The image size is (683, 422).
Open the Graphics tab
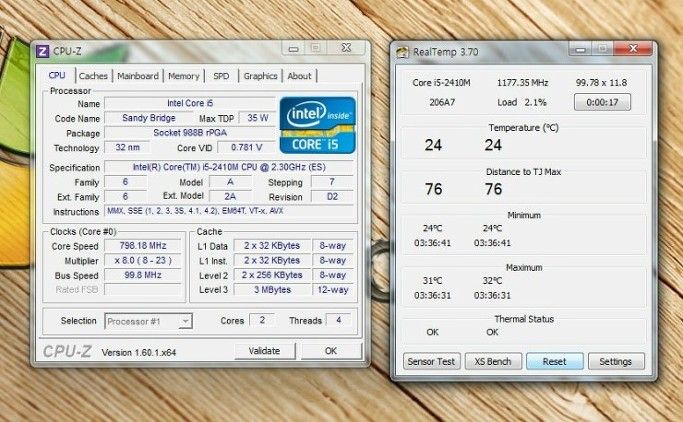[260, 76]
